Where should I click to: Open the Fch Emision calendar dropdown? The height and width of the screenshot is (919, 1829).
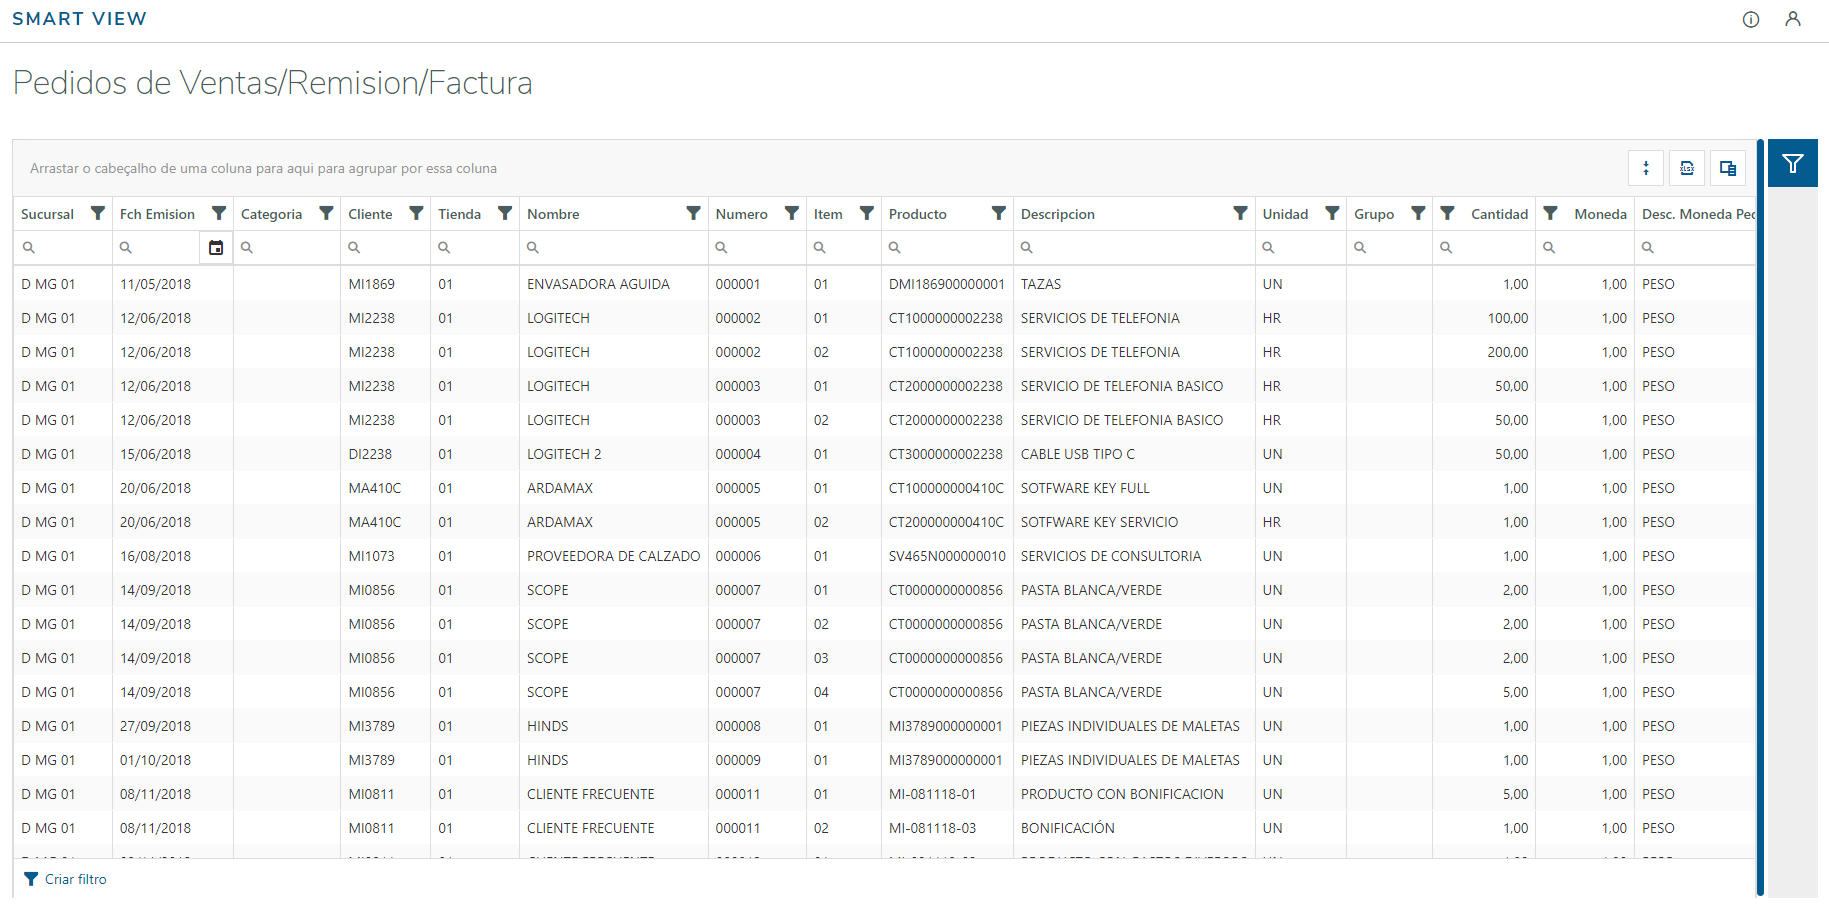click(216, 248)
